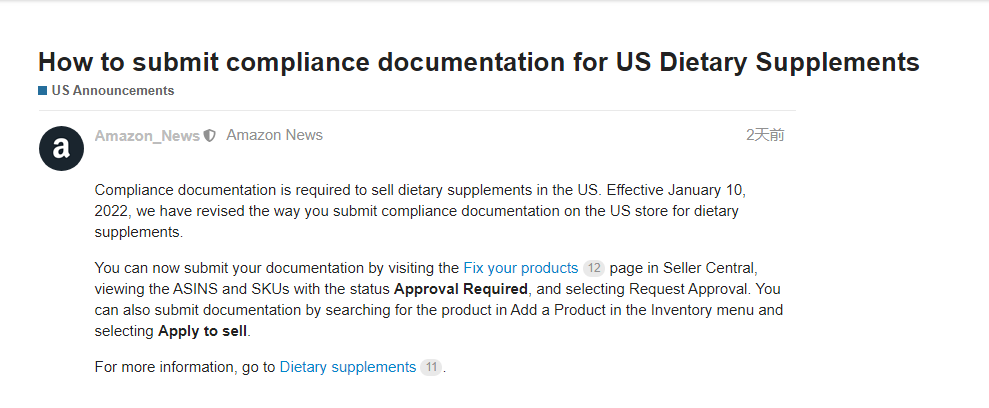Click the blue square category badge
This screenshot has height=408, width=989.
coord(43,91)
